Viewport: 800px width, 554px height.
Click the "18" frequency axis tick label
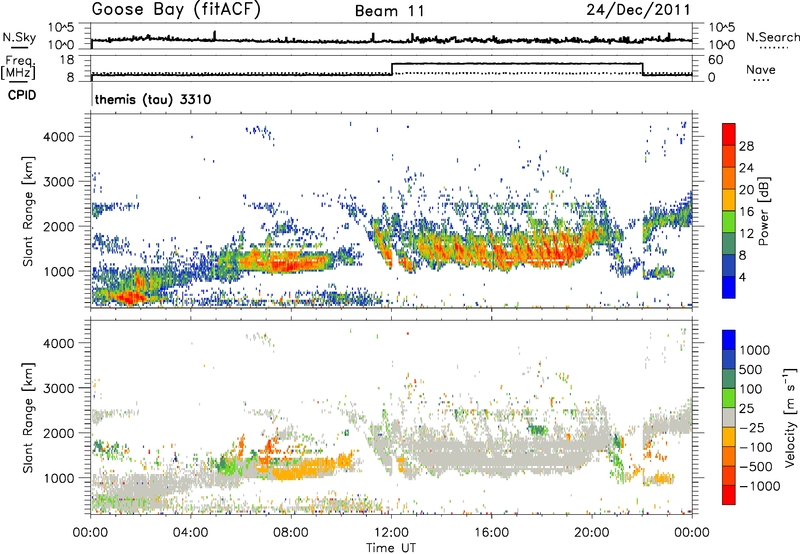tap(67, 60)
